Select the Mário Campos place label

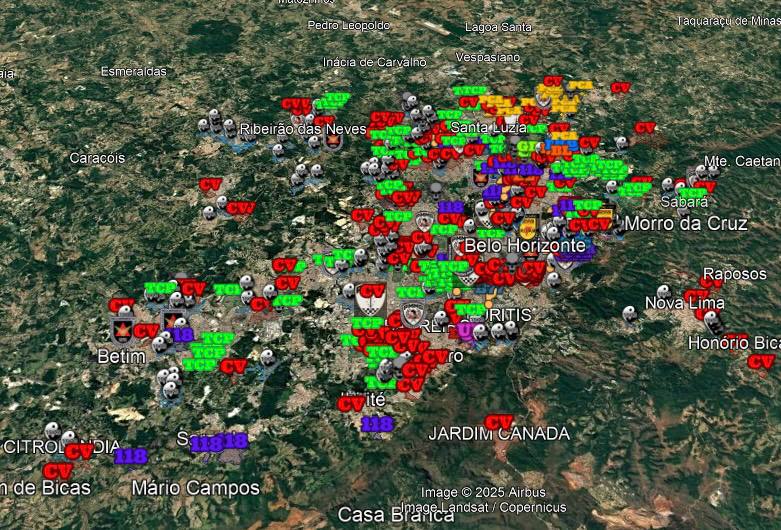(196, 488)
